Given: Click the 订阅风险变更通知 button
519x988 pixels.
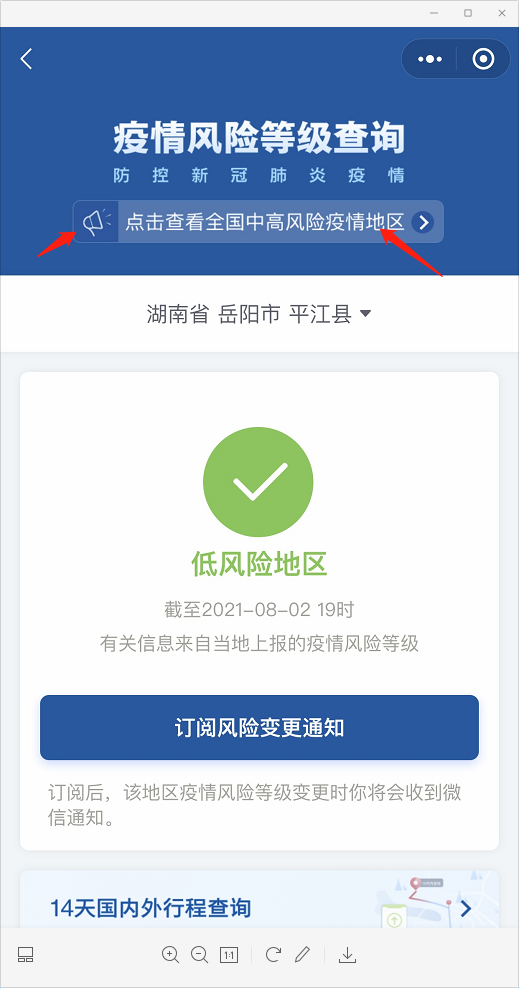Looking at the screenshot, I should point(260,728).
